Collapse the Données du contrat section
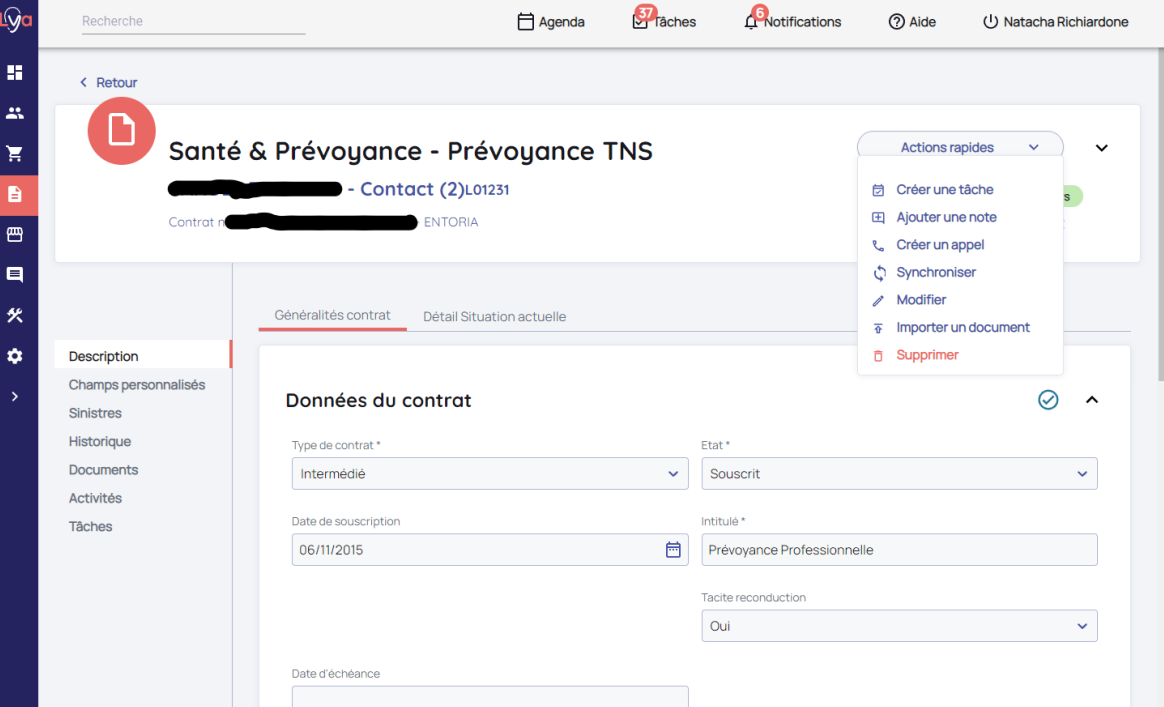 pyautogui.click(x=1092, y=400)
